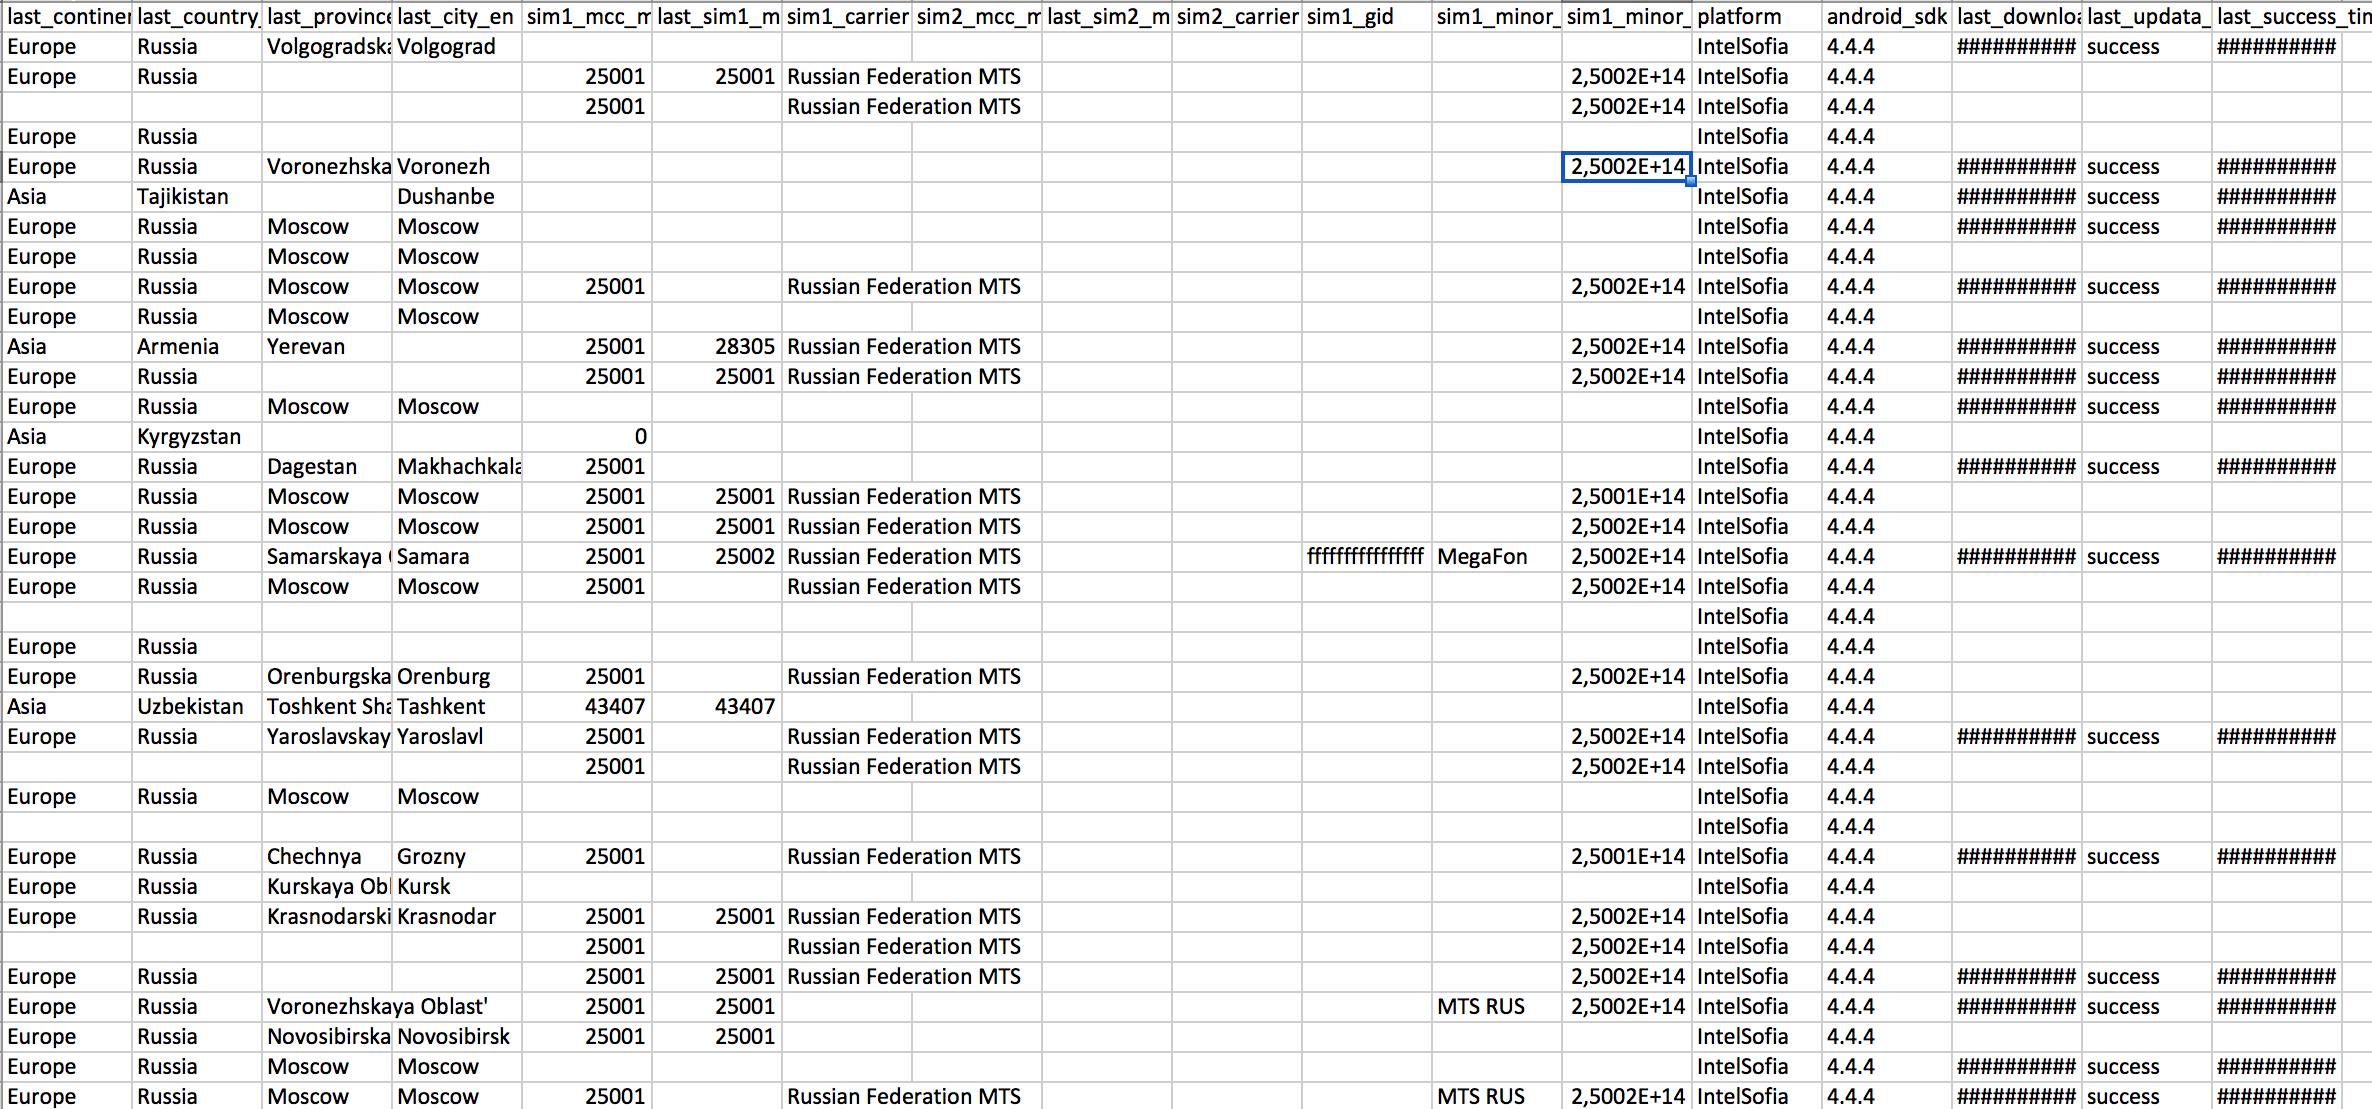Select Russian Federation MTS in Orenburg row
This screenshot has width=2372, height=1109.
click(x=904, y=677)
